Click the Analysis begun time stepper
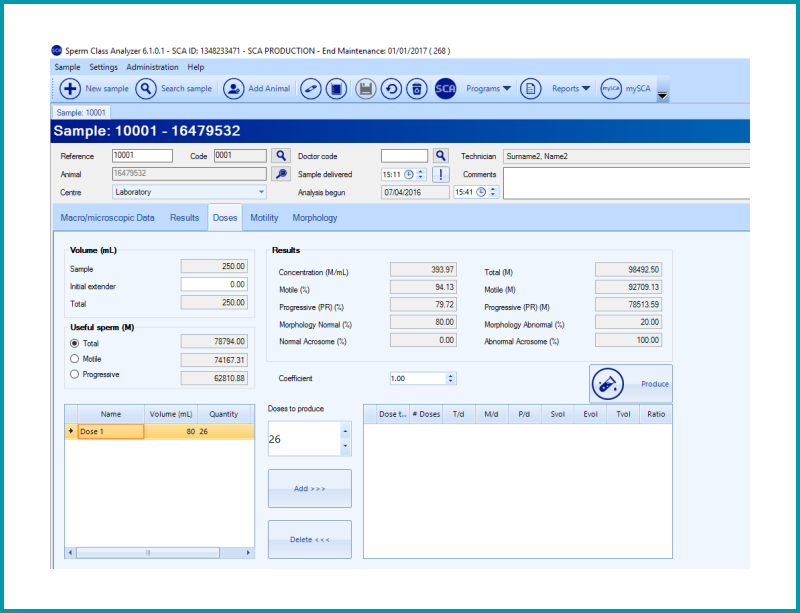Screen dimensions: 800x613 tap(493, 192)
